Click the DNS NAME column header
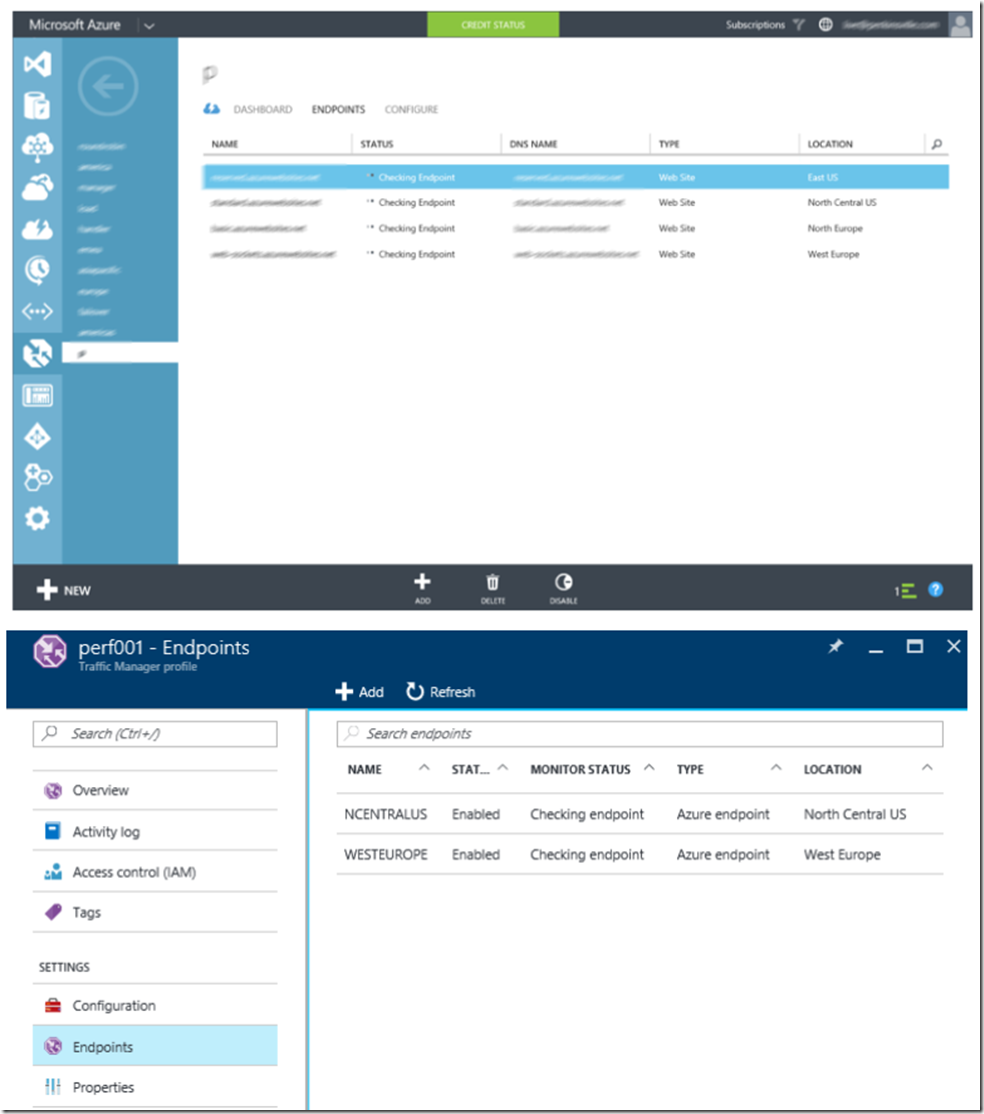 533,144
